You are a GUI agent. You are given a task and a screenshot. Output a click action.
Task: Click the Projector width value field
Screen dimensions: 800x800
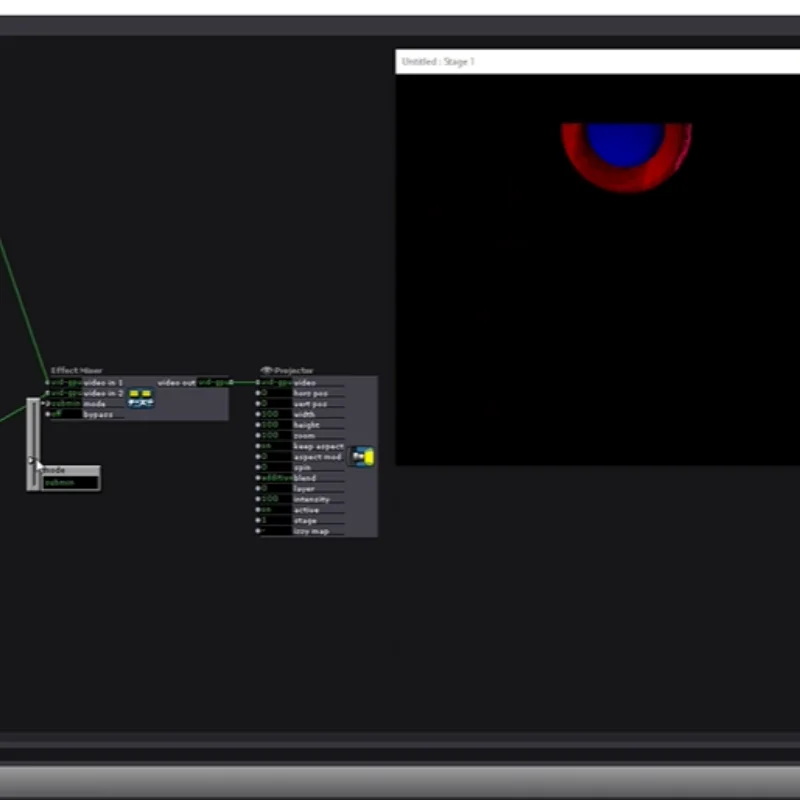(276, 414)
